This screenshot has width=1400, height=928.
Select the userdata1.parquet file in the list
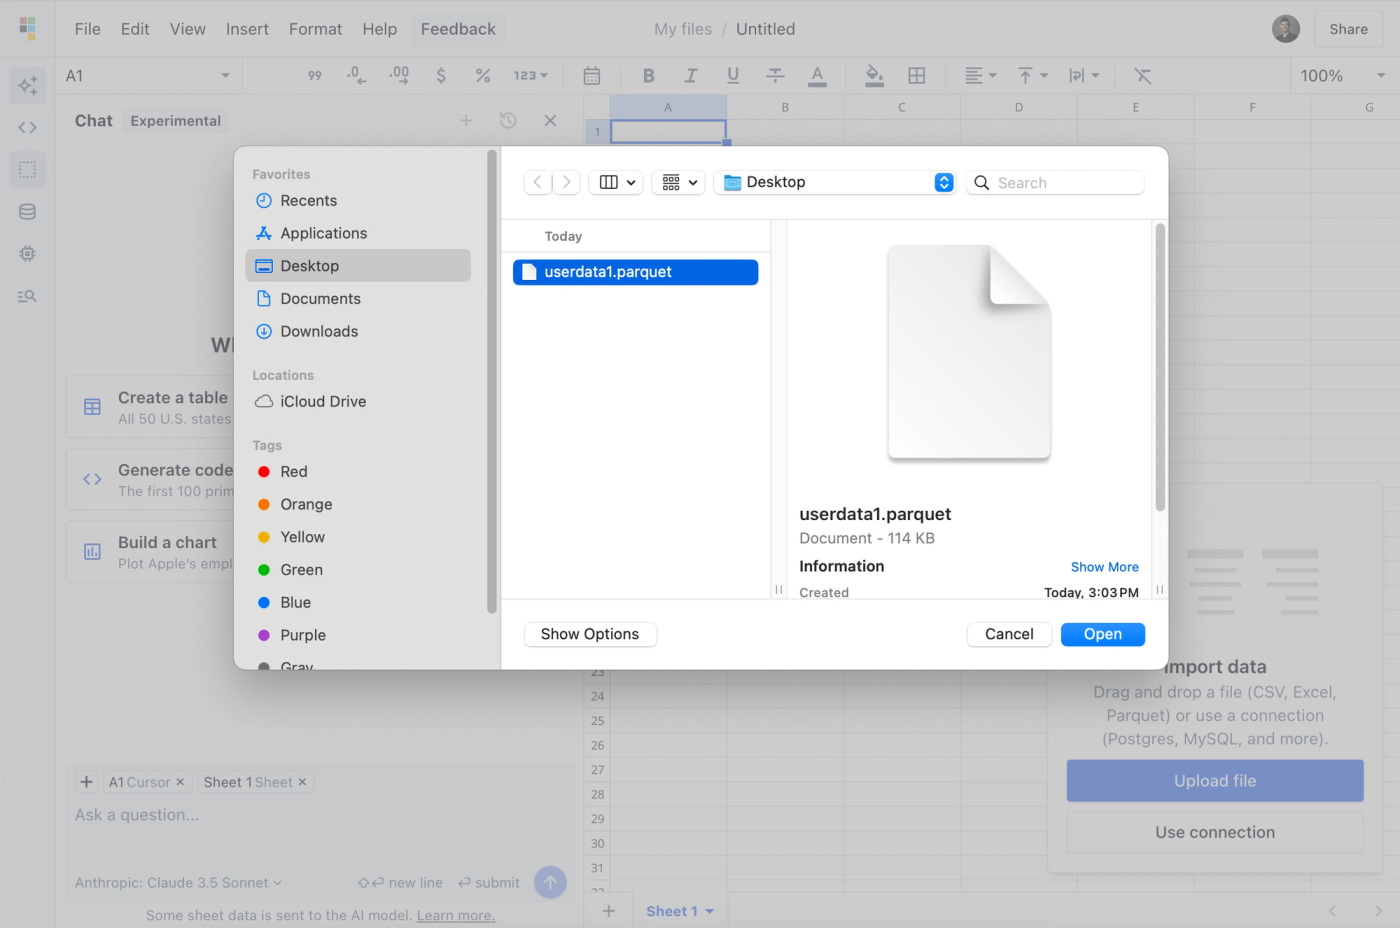[635, 271]
